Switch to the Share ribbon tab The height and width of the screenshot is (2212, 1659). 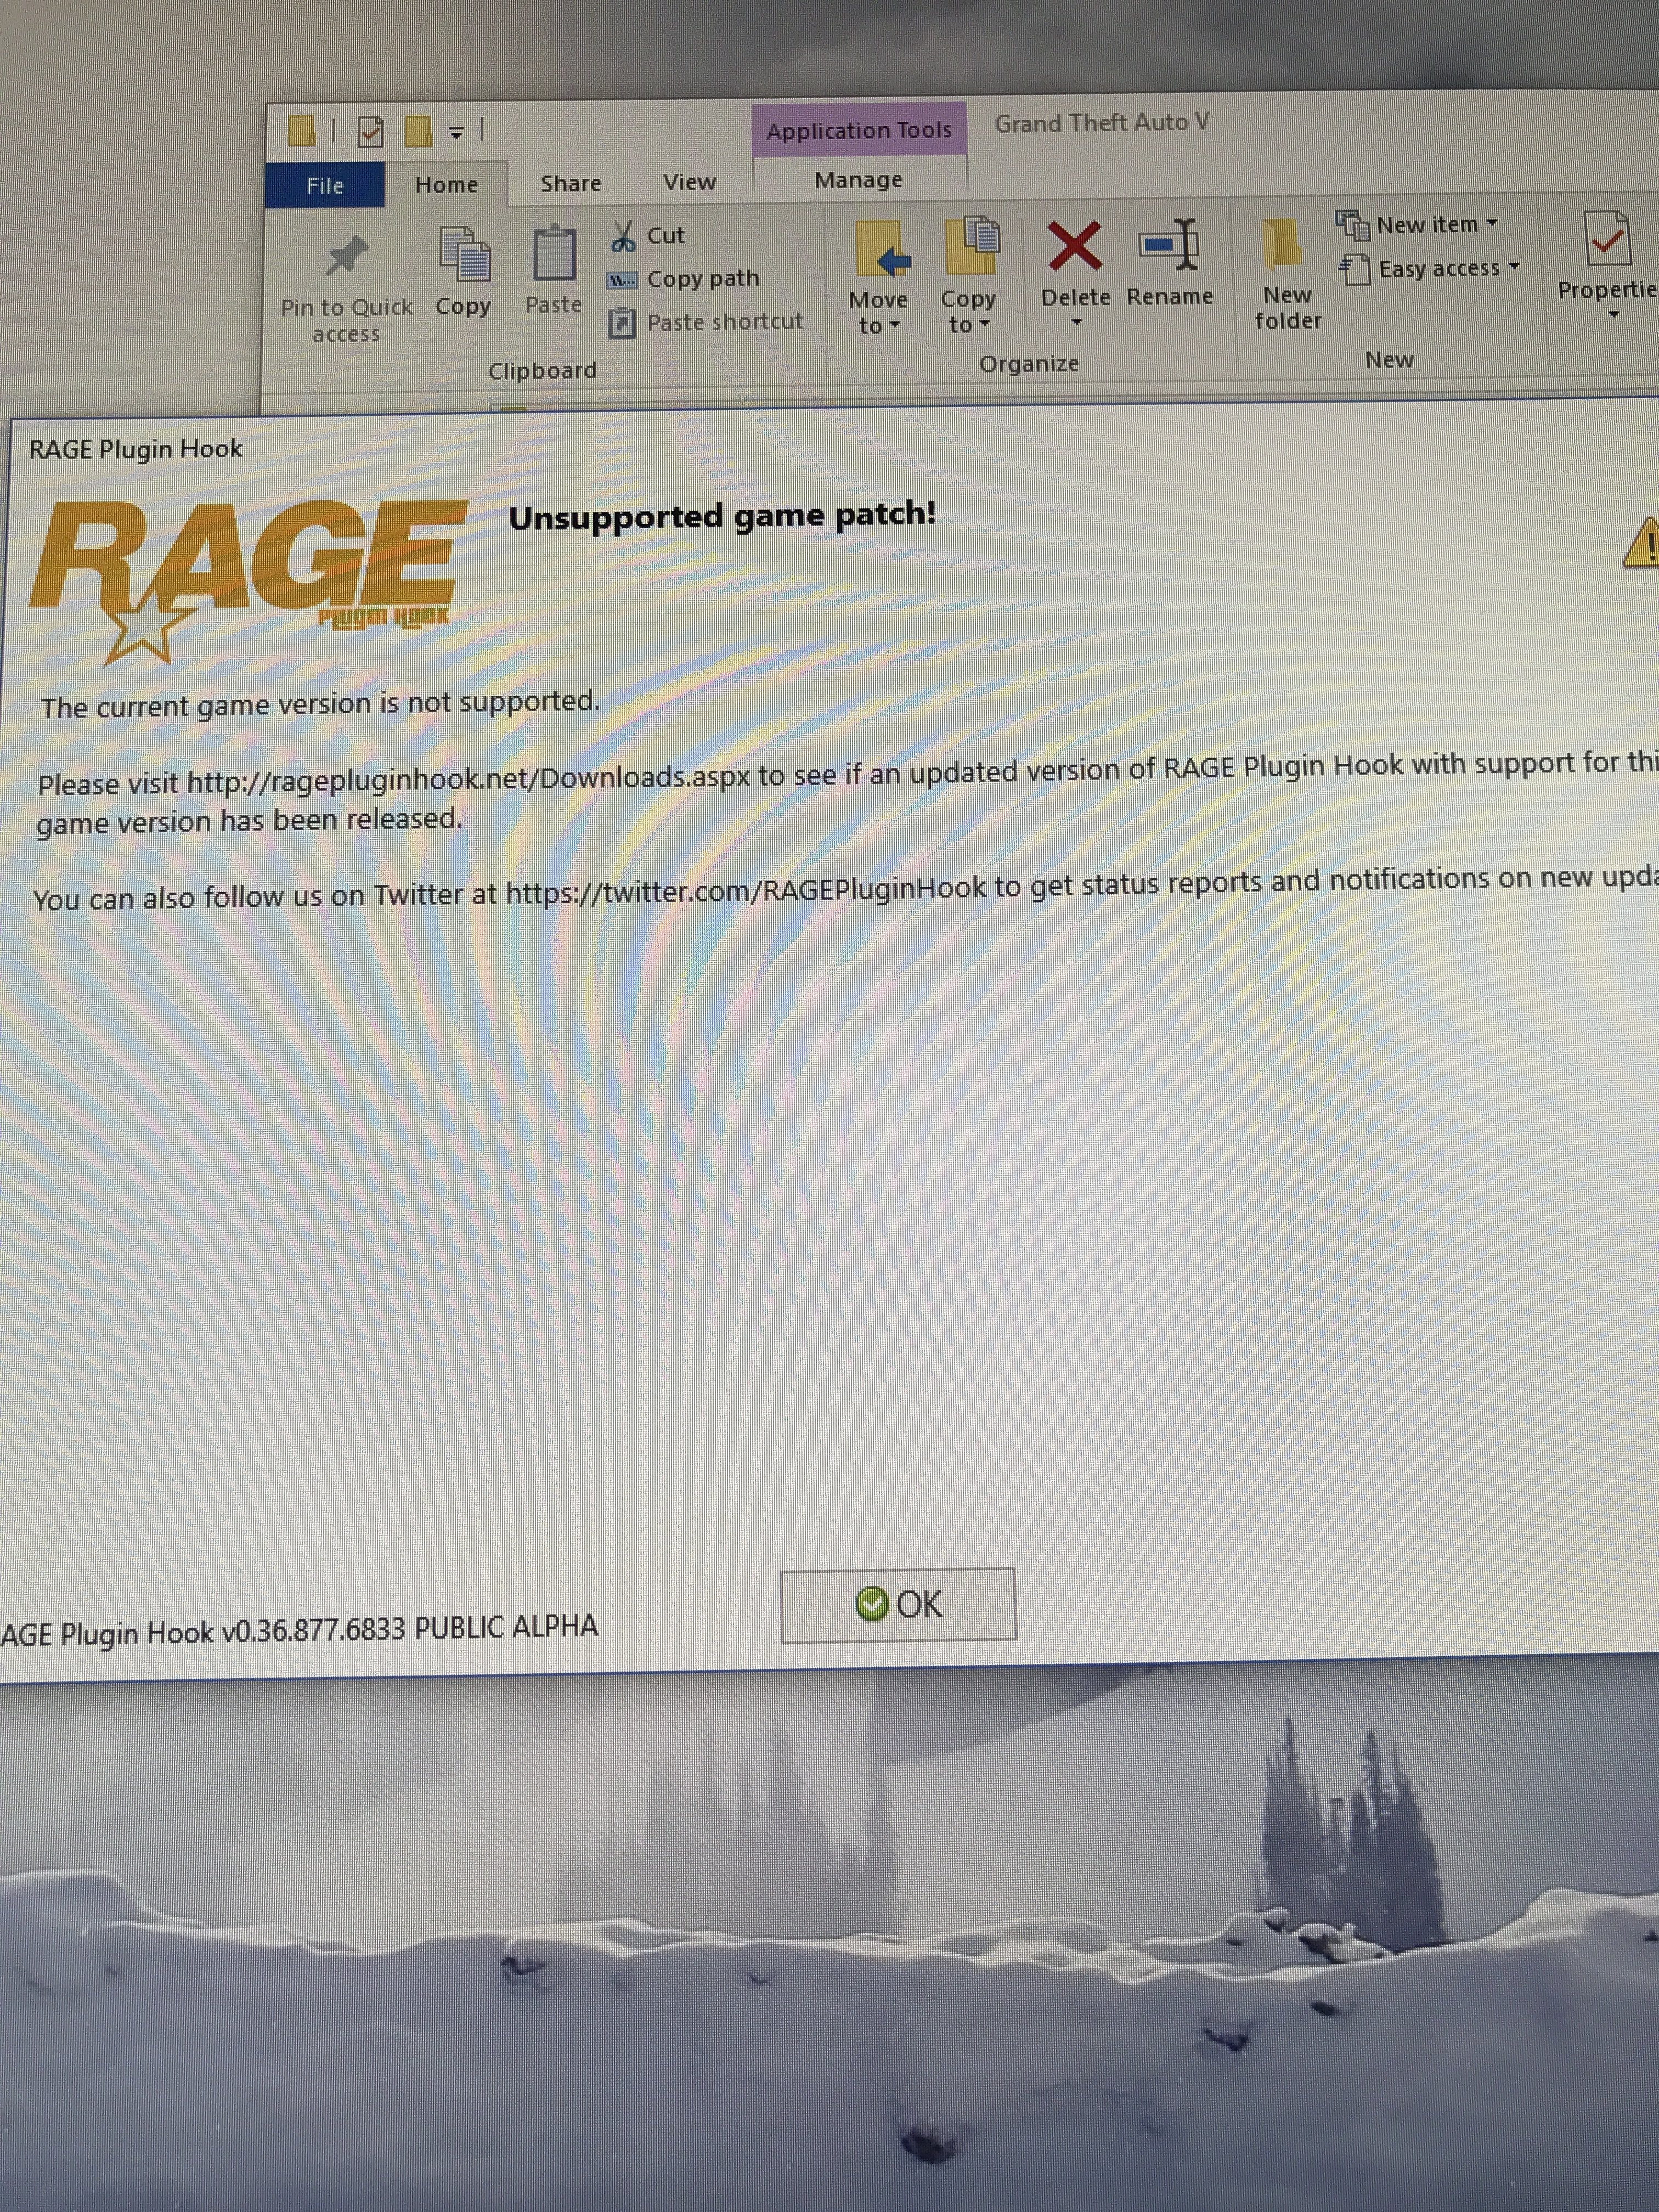click(570, 184)
